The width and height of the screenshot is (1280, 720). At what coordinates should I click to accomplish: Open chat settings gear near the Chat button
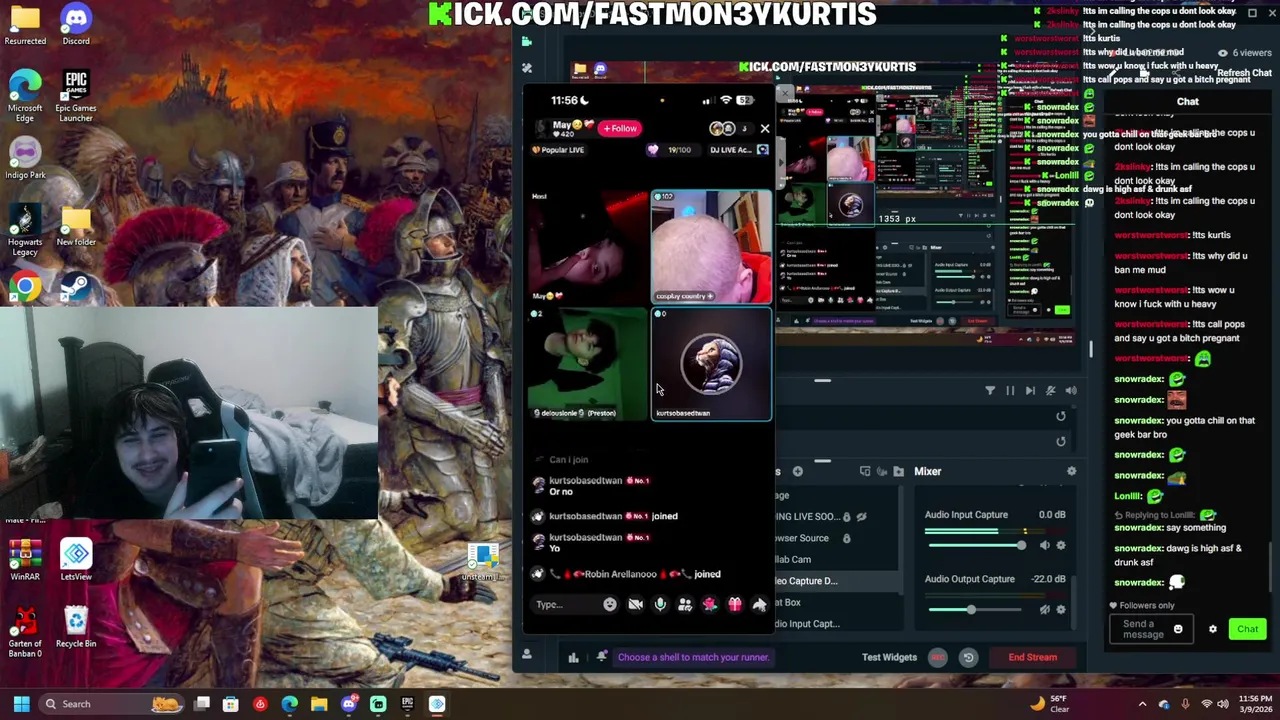1213,629
